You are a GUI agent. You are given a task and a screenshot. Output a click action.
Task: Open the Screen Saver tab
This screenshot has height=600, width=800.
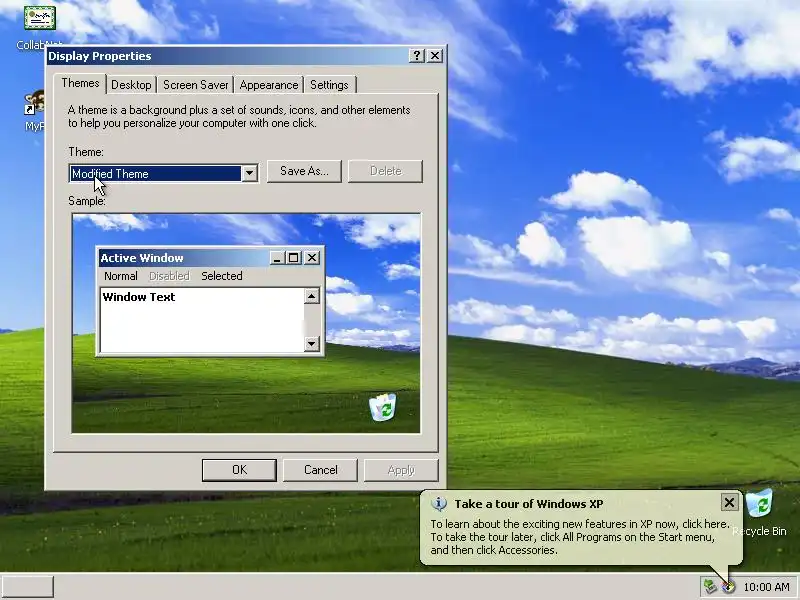(195, 85)
